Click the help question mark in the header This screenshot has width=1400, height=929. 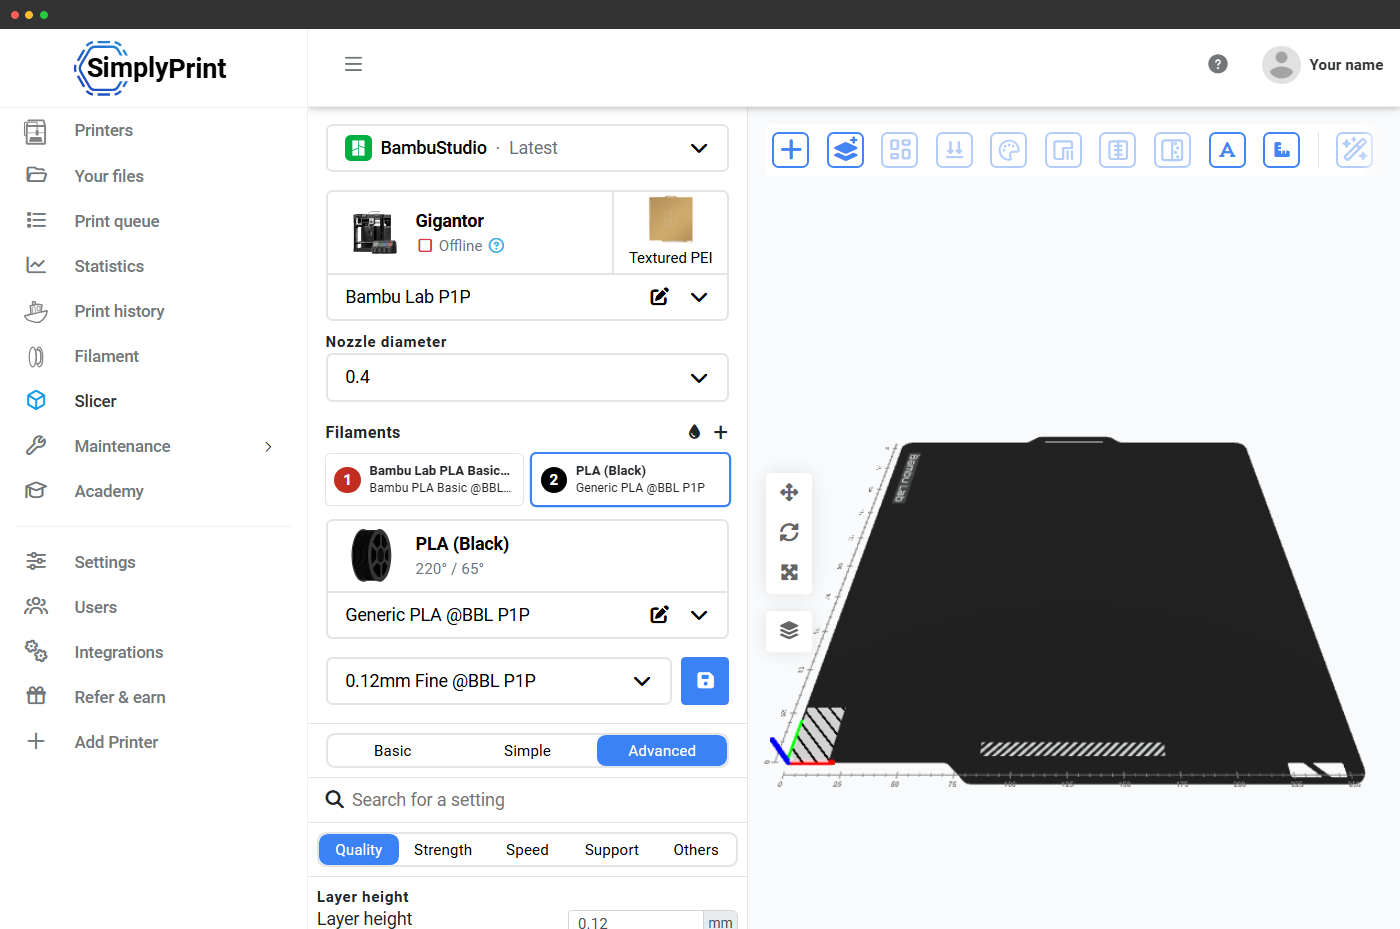tap(1218, 64)
